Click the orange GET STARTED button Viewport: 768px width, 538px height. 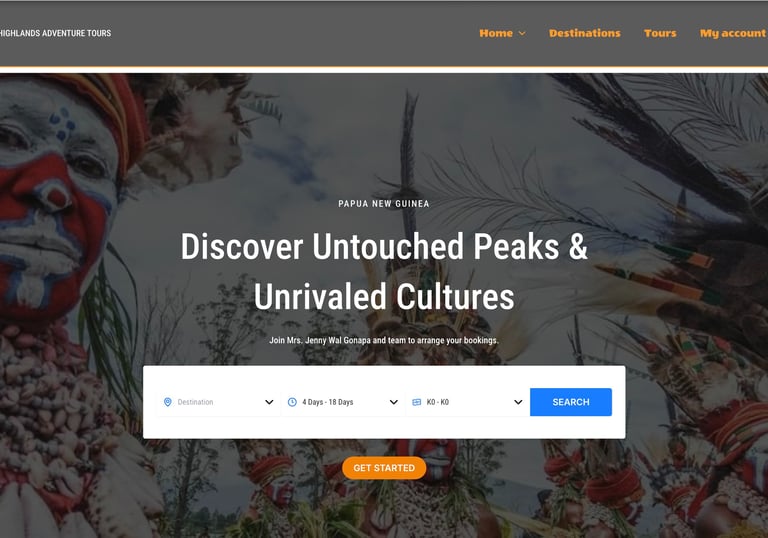[384, 468]
